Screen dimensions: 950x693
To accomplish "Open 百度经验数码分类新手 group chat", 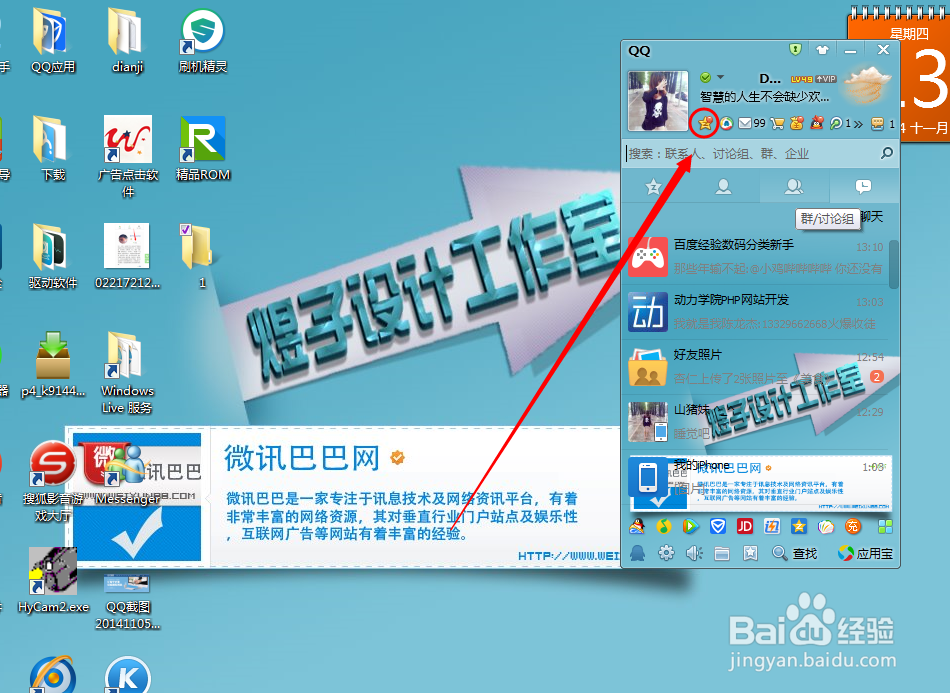I will tap(756, 257).
